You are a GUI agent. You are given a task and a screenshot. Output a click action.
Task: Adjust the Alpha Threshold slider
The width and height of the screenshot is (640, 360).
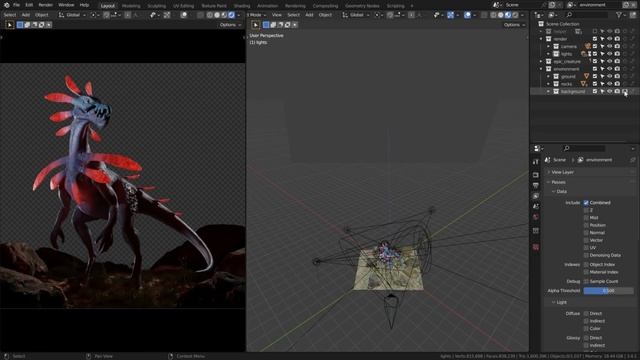coord(608,291)
